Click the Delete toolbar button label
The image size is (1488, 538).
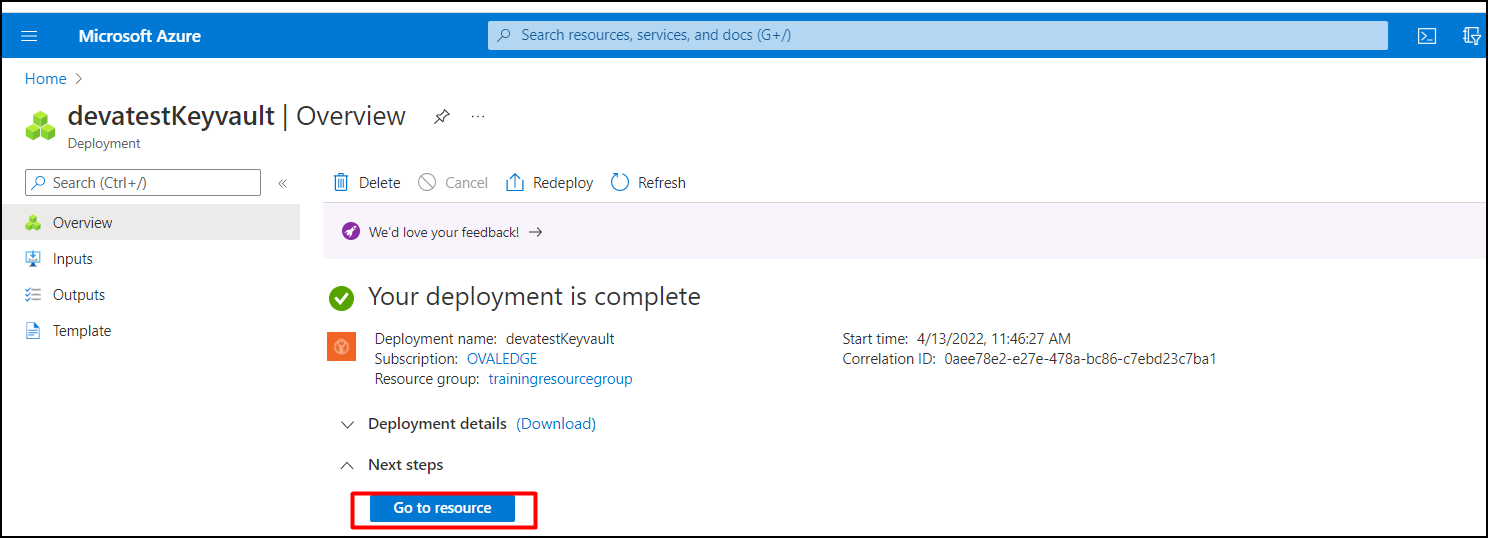[380, 183]
